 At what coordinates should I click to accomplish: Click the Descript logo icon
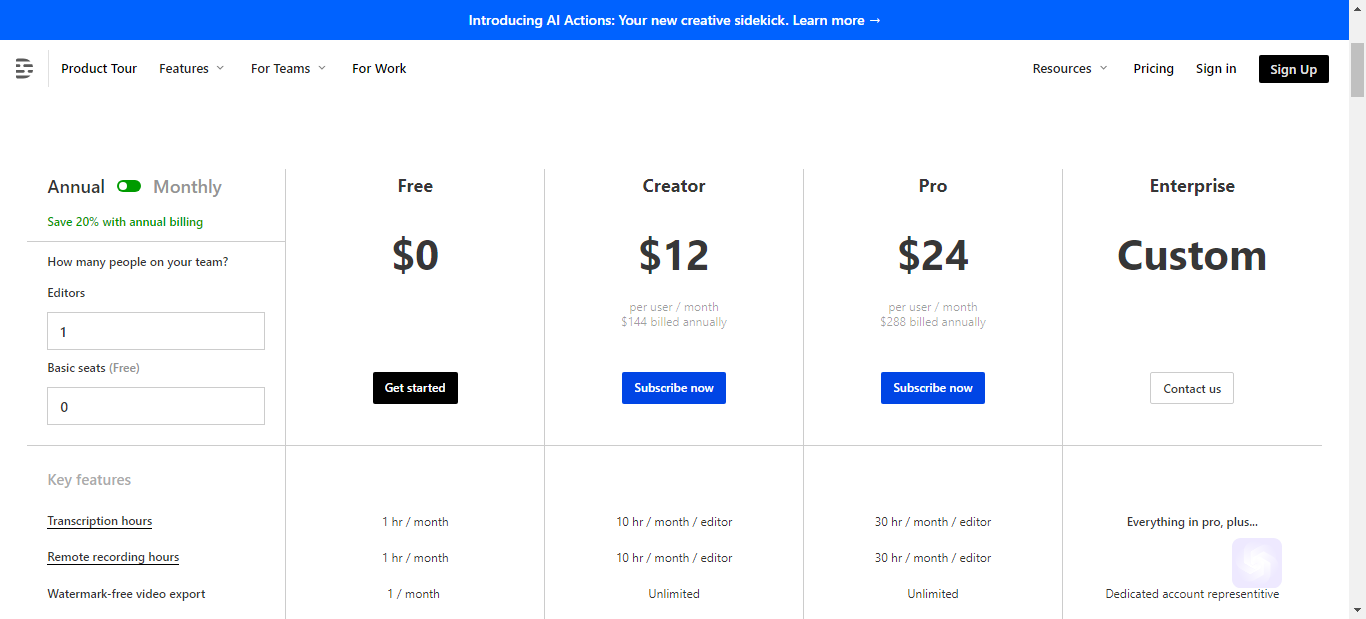coord(24,68)
